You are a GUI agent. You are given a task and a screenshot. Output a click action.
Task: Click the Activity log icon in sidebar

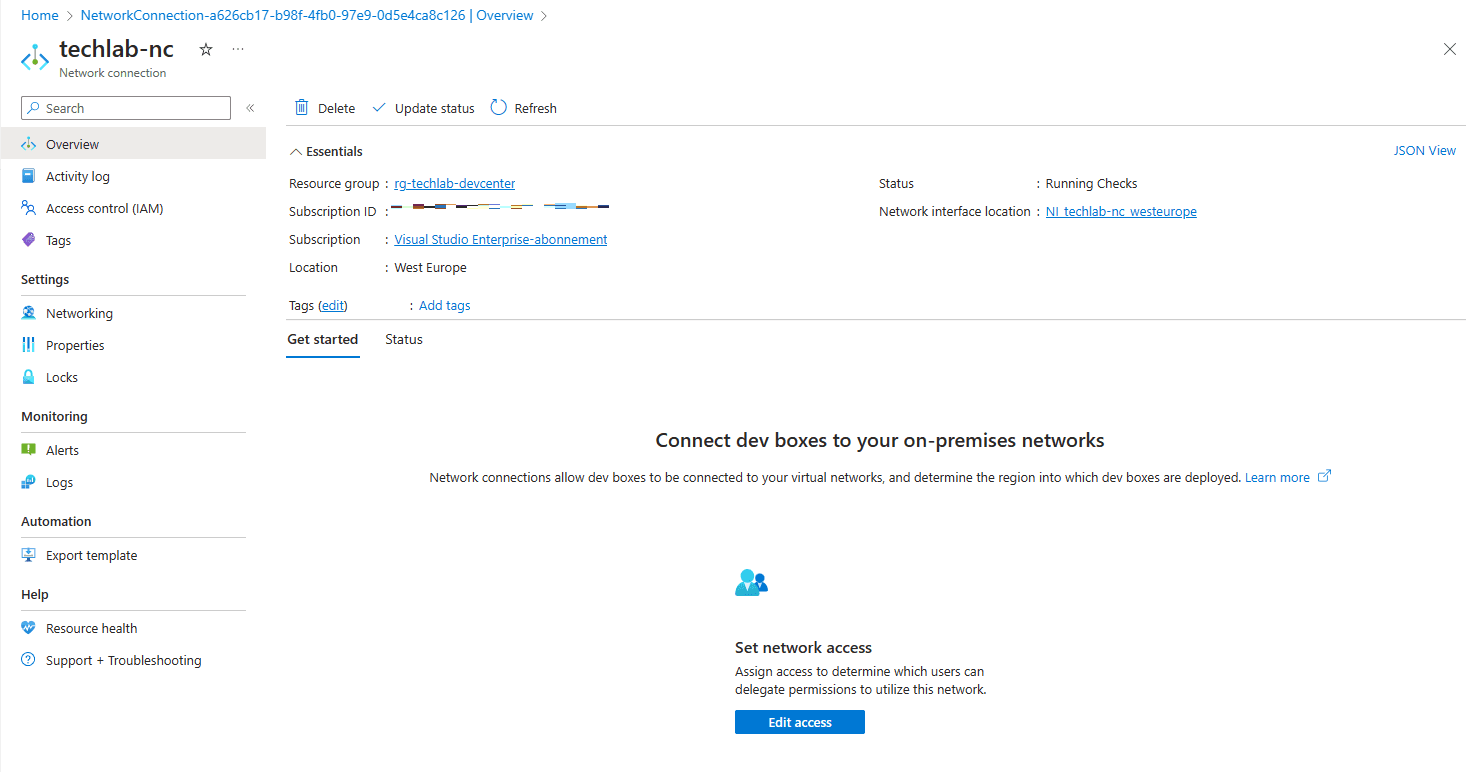(29, 176)
